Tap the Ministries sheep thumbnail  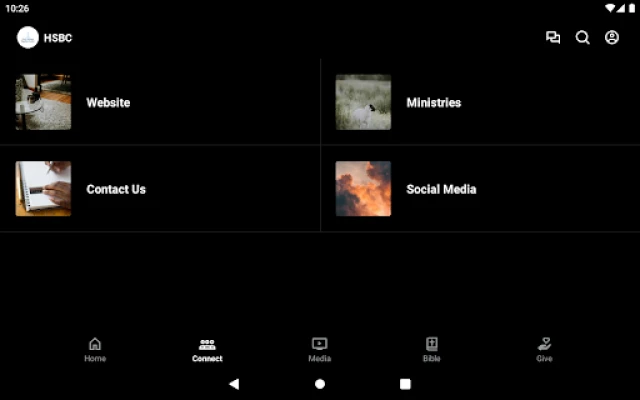(363, 102)
